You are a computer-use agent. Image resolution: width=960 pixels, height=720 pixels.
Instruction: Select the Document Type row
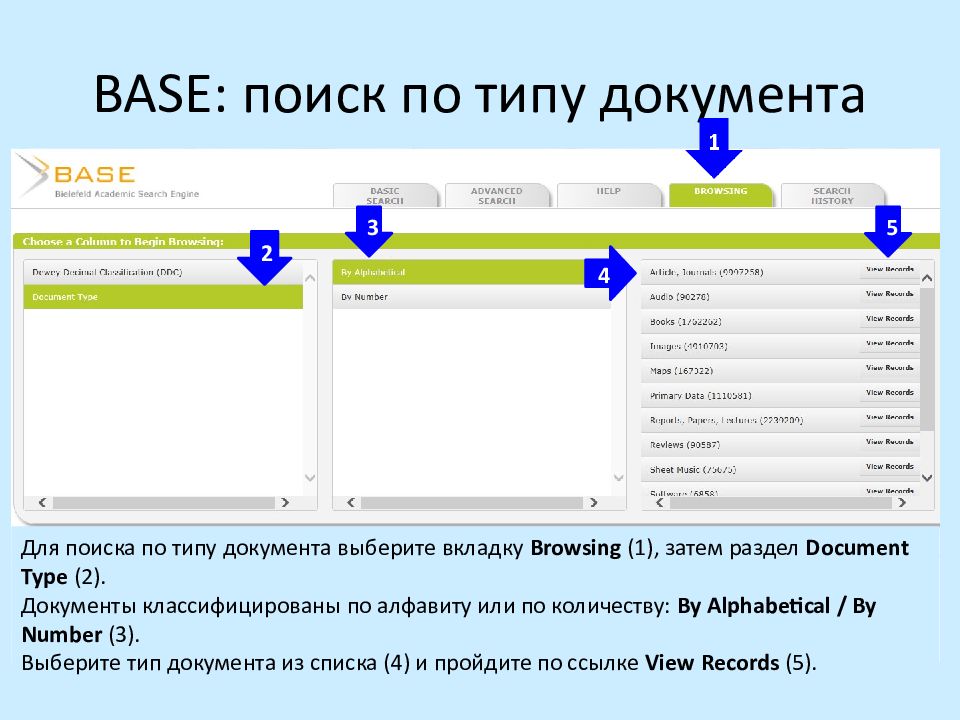coord(163,297)
